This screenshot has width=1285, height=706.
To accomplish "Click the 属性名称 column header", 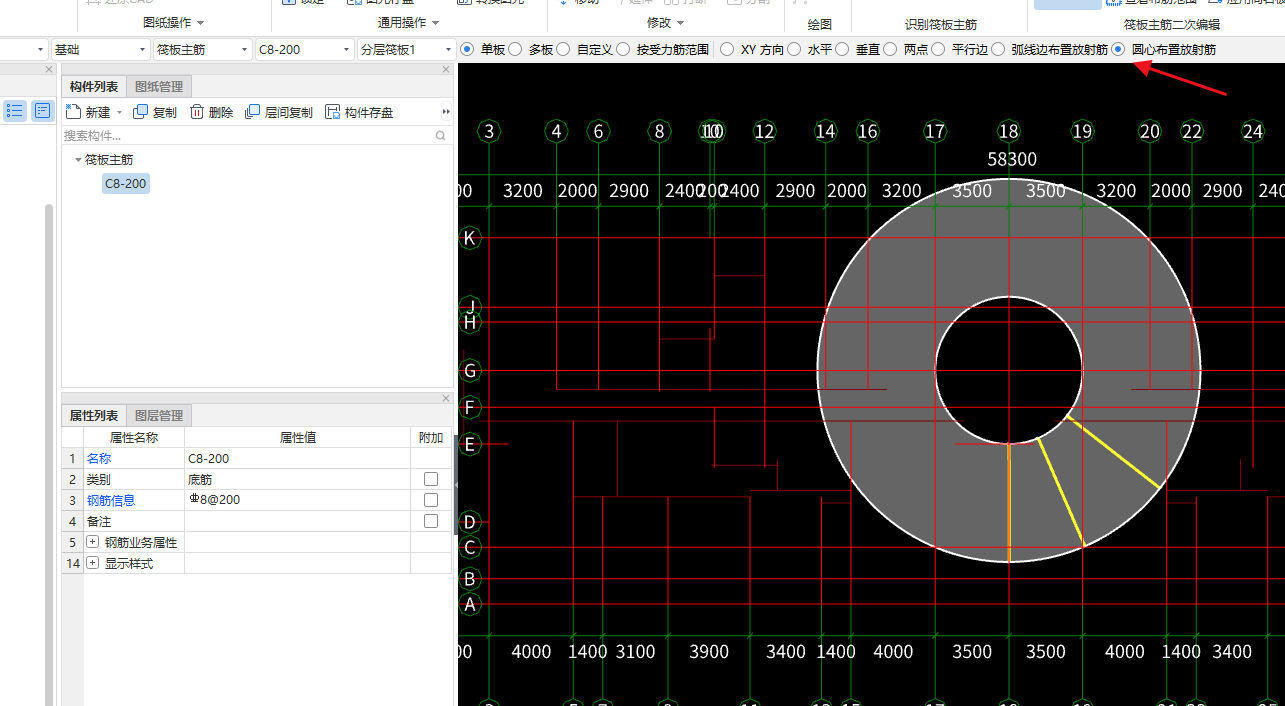I will (x=134, y=437).
